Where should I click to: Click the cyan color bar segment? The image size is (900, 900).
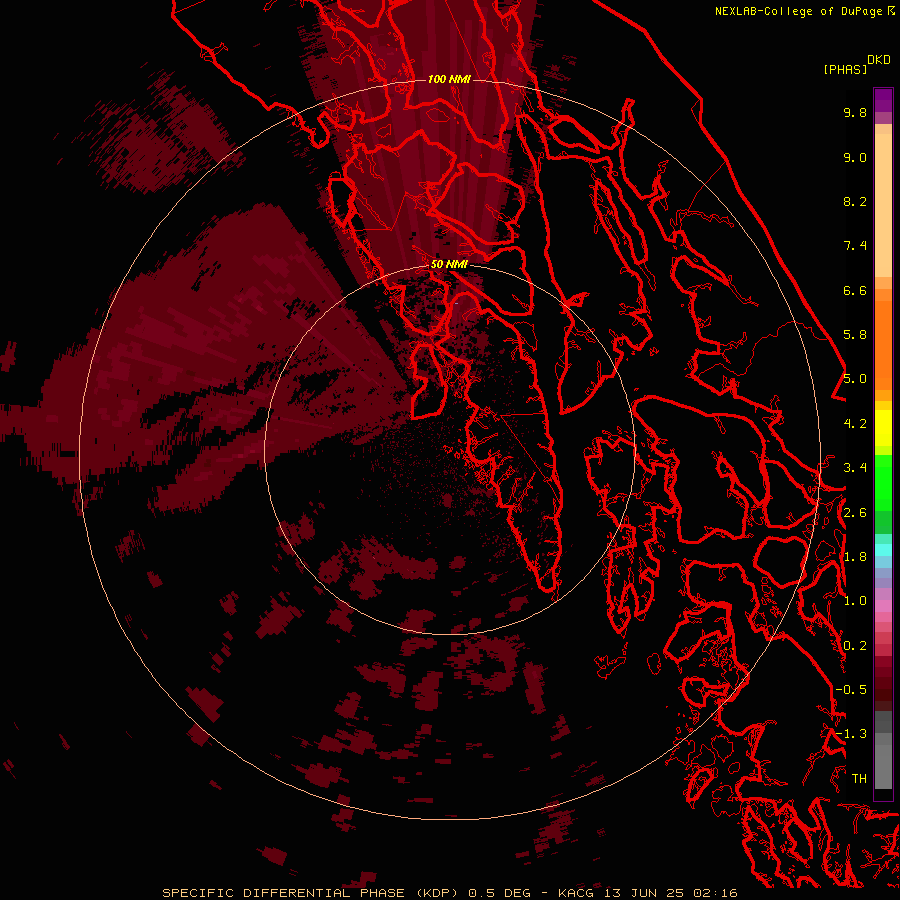pos(883,550)
